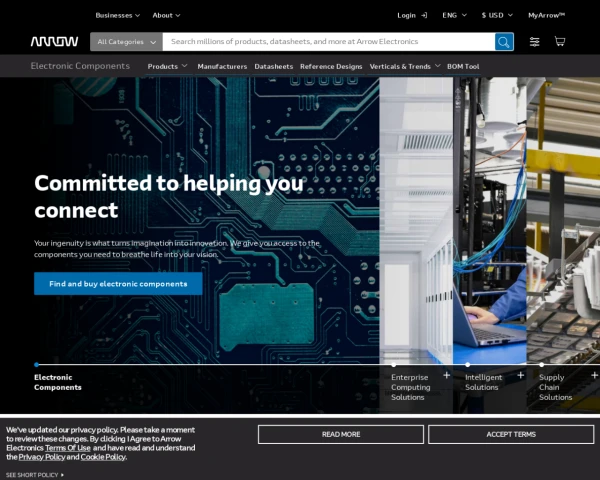Expand Enterprise Computing Solutions plus icon
600x480 pixels.
(x=446, y=376)
